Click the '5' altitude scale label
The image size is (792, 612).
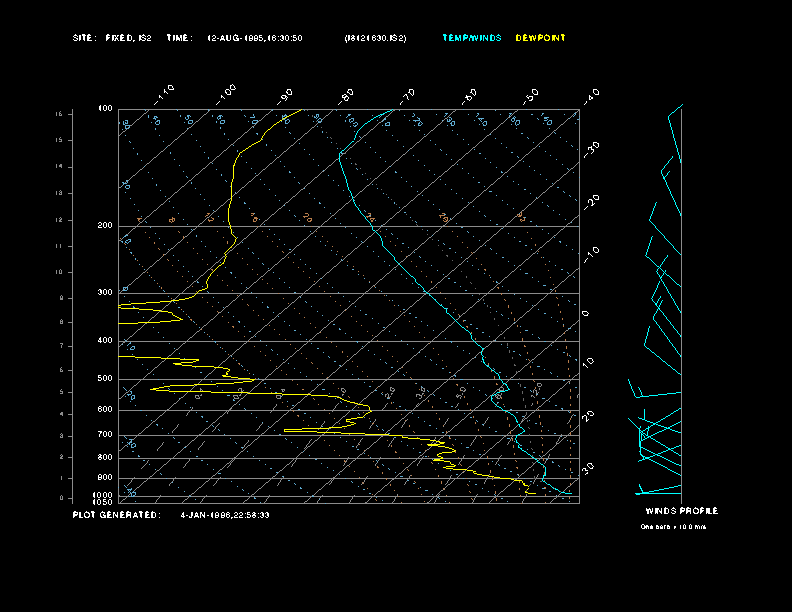click(62, 392)
